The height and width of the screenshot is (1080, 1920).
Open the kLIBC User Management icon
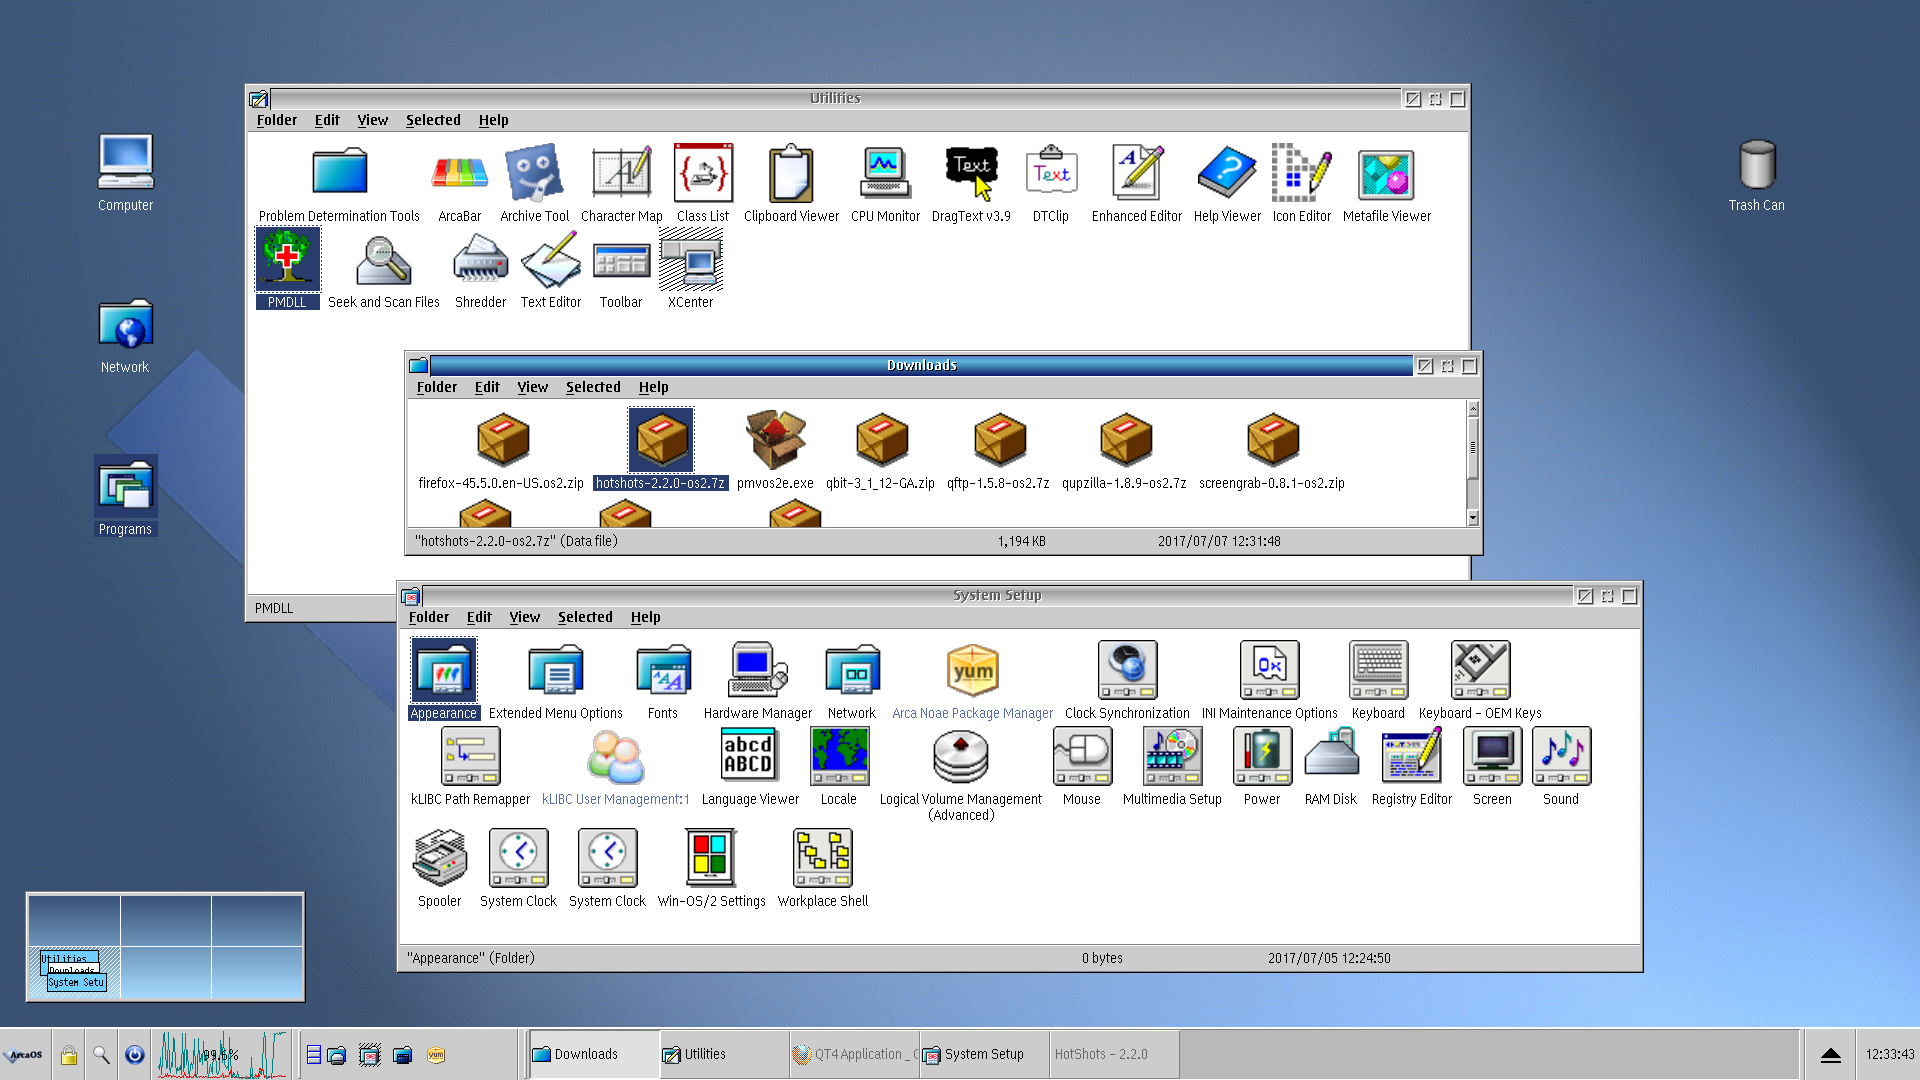coord(615,756)
